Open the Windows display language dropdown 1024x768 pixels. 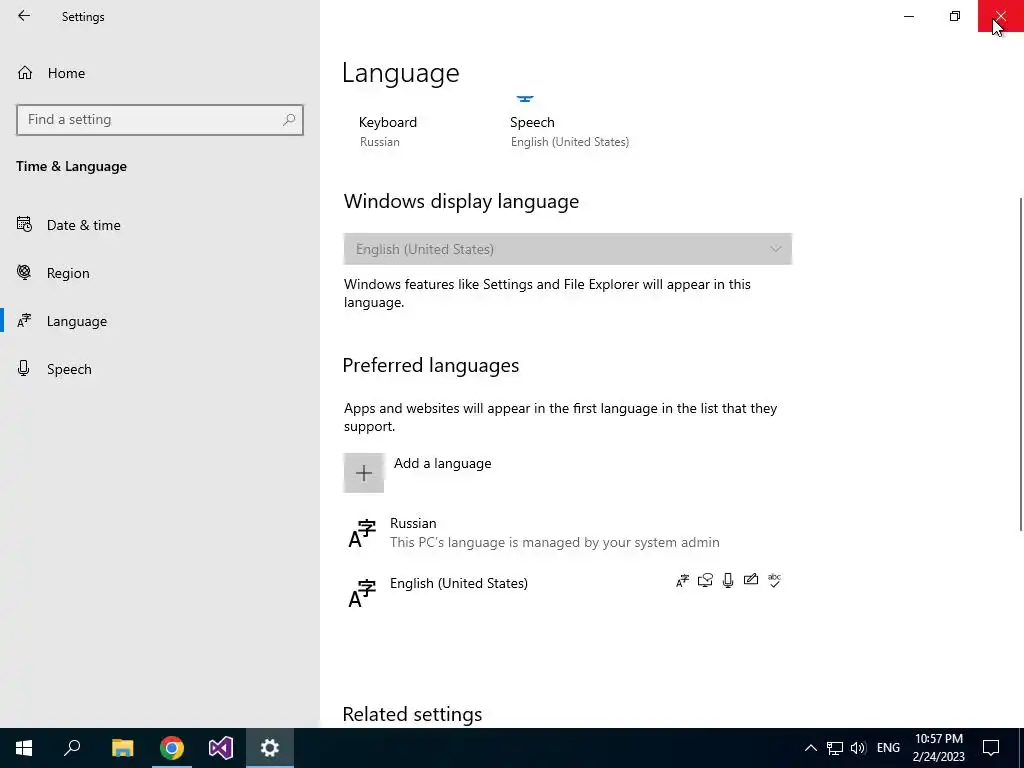point(568,249)
